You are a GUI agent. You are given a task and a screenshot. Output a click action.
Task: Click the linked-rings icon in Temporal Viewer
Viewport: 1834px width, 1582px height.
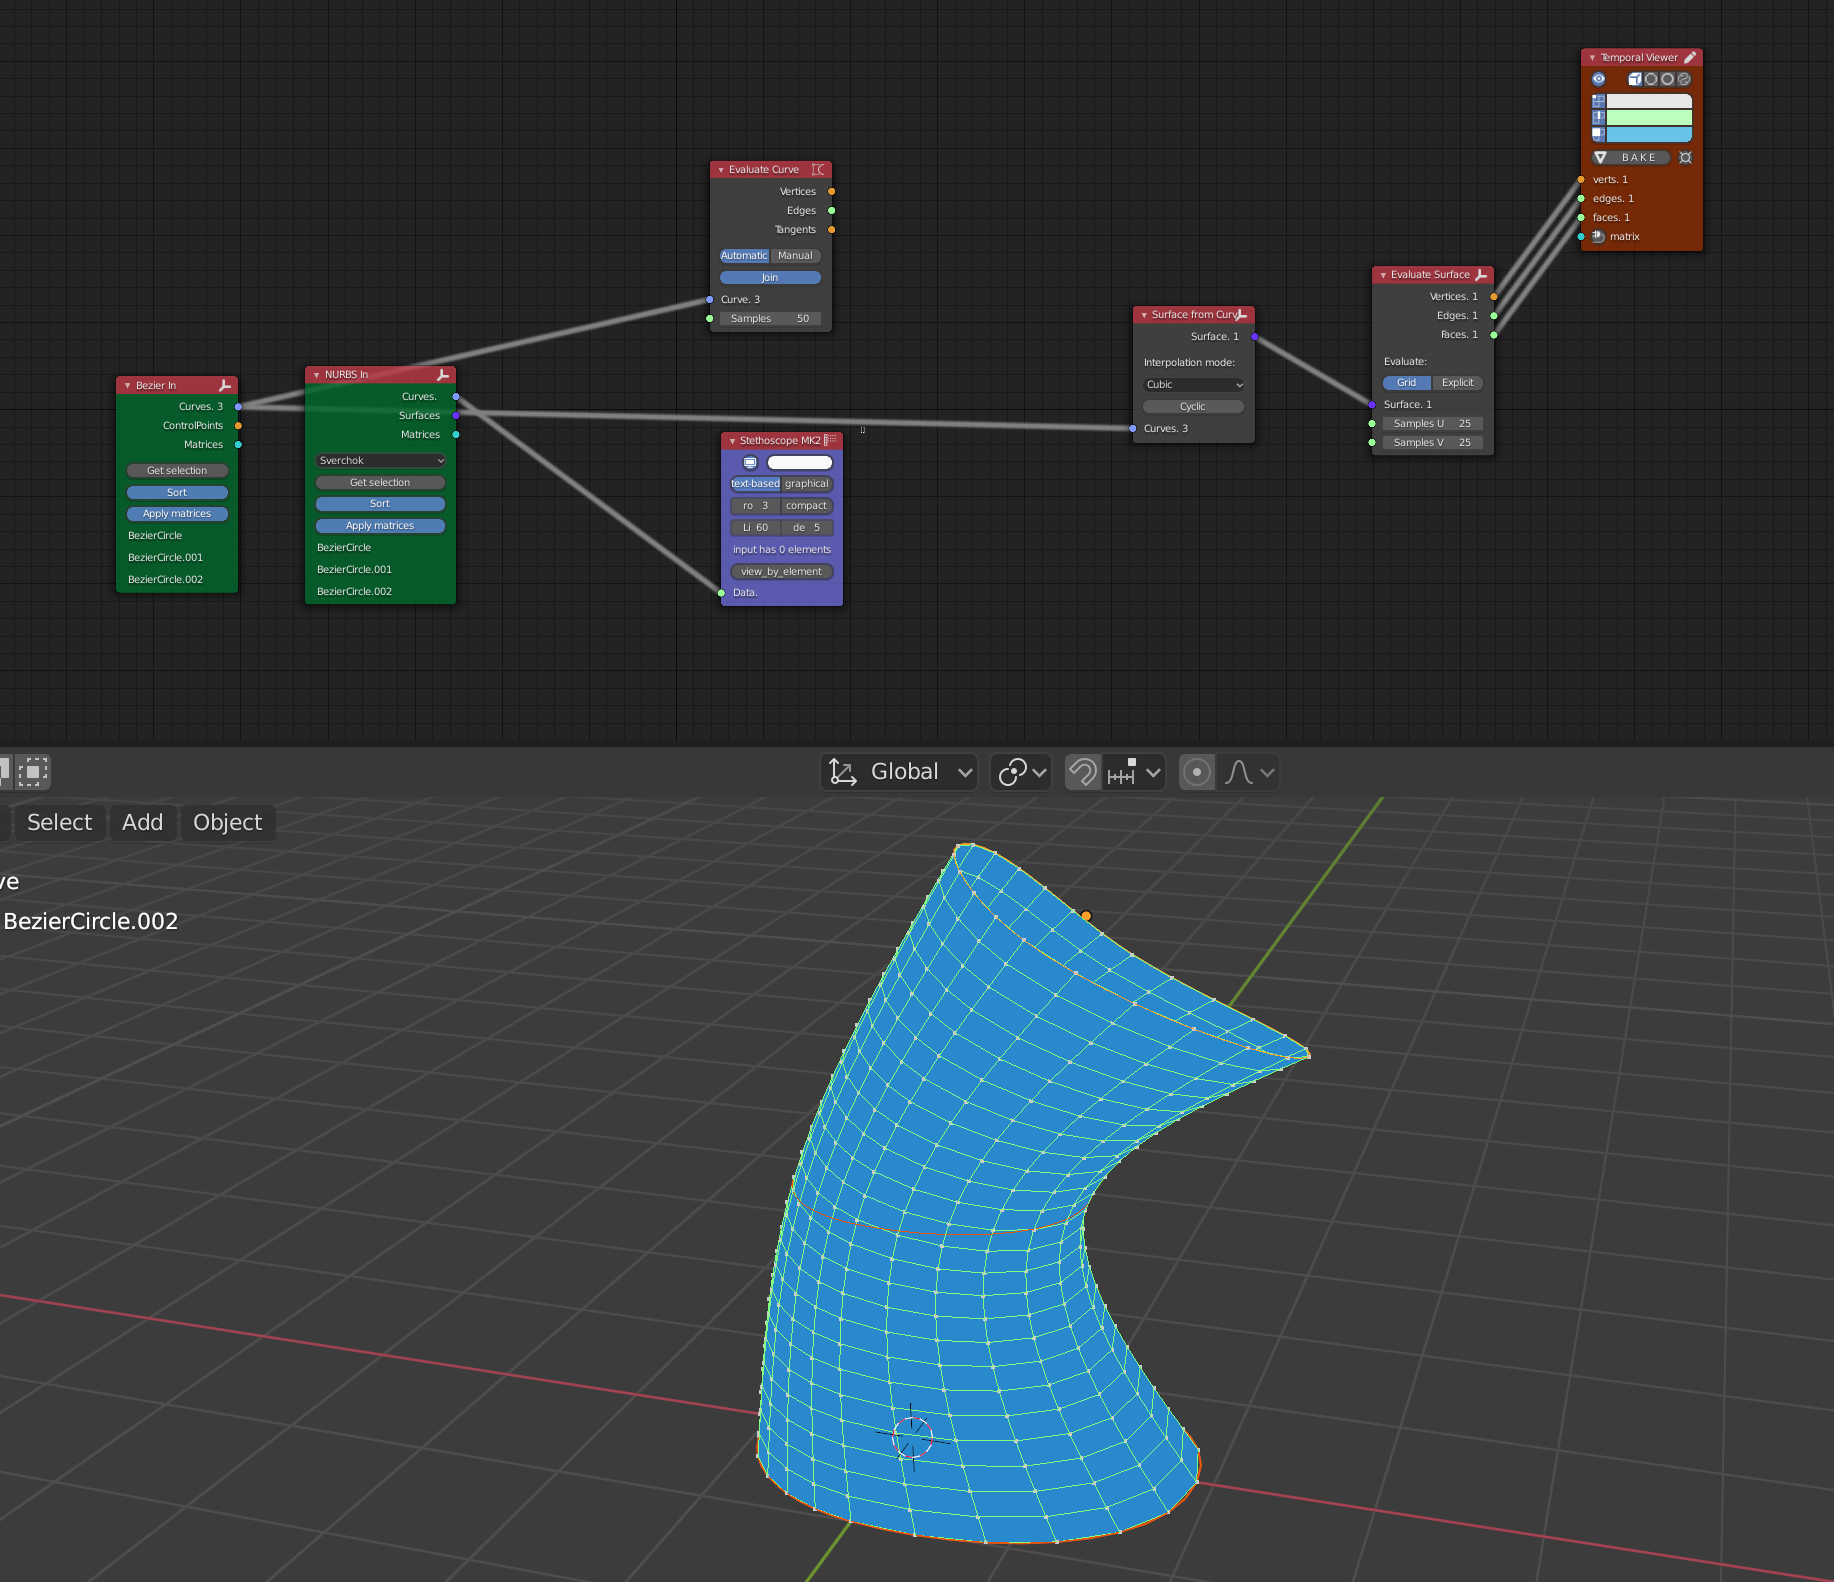[1684, 79]
